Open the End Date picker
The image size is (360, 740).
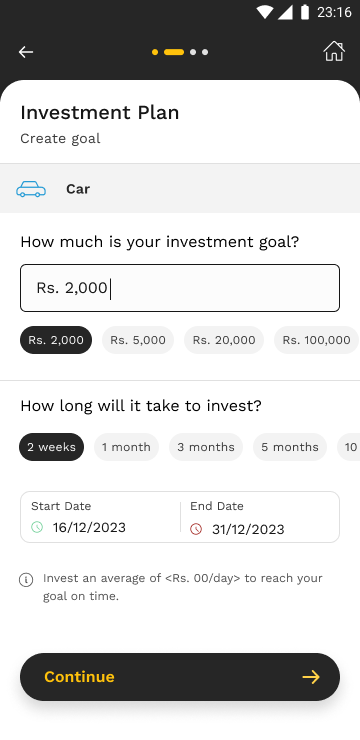point(260,517)
